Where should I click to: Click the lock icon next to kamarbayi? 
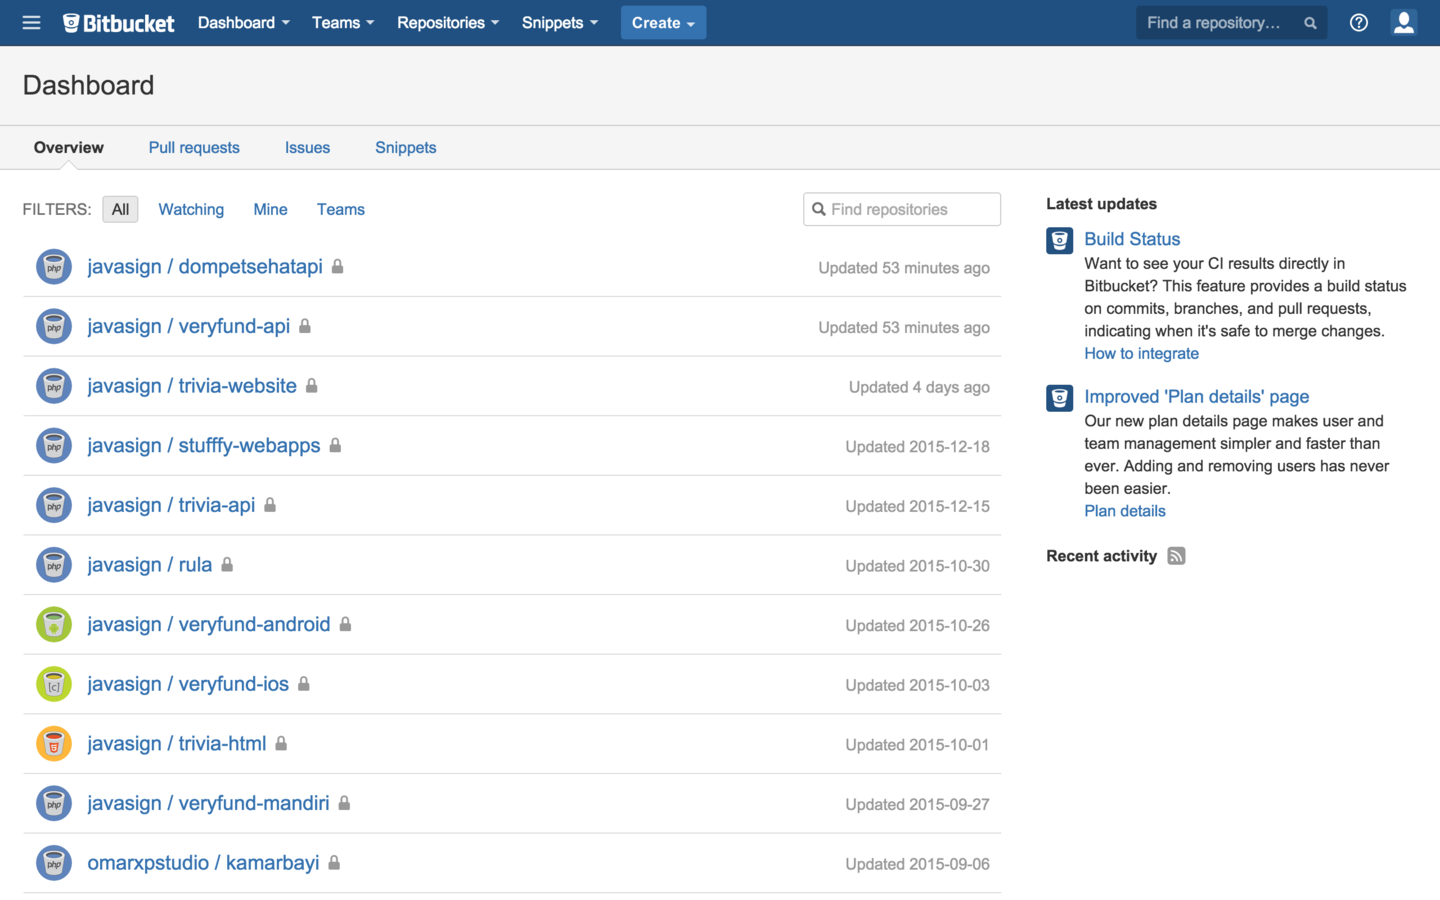pyautogui.click(x=334, y=862)
